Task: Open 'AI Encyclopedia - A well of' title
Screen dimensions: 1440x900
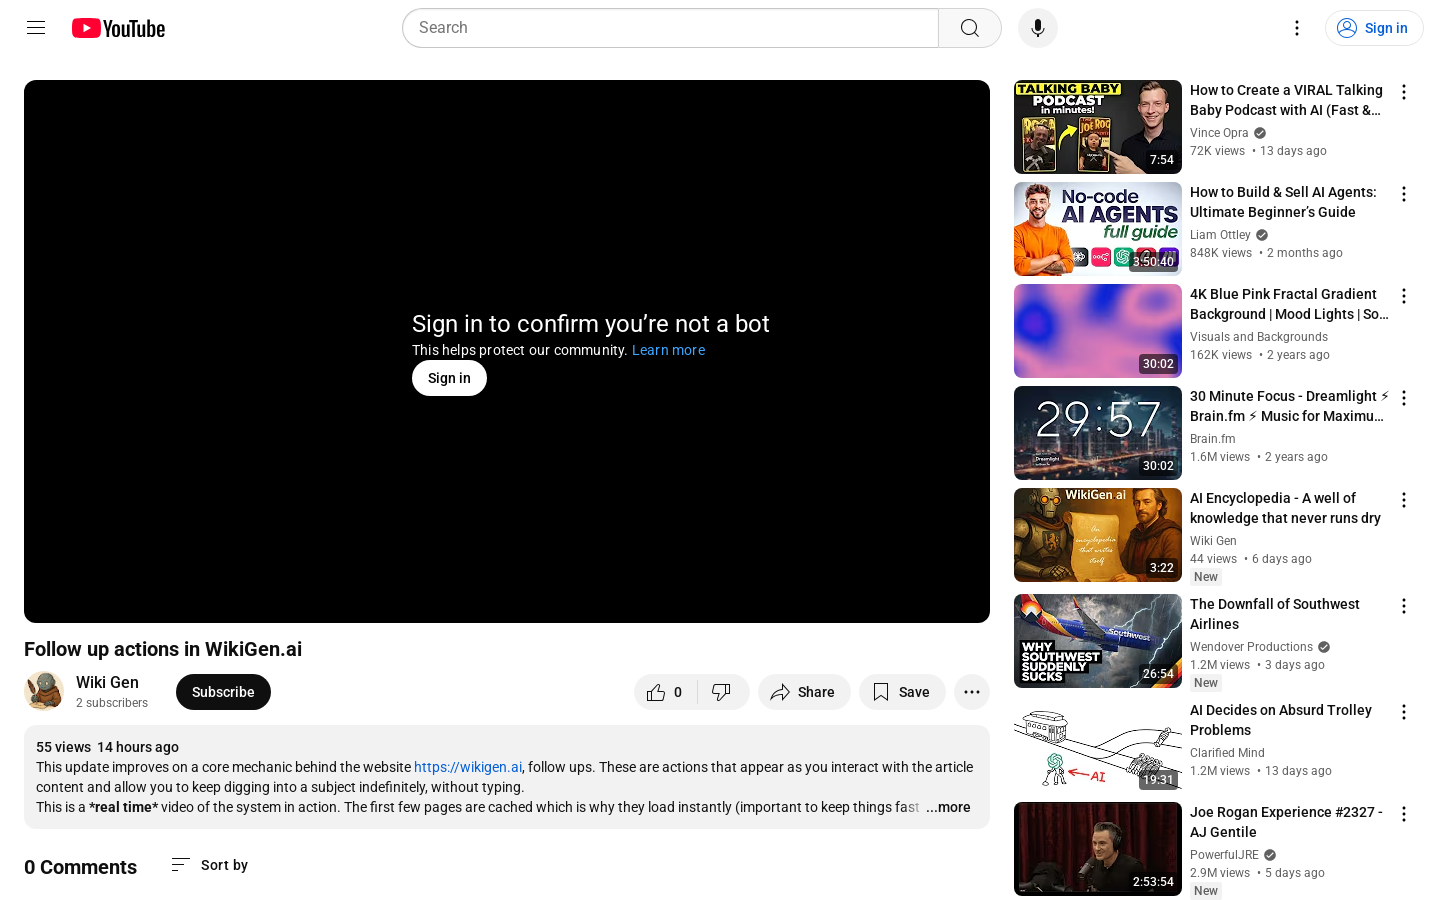Action: pos(1285,508)
